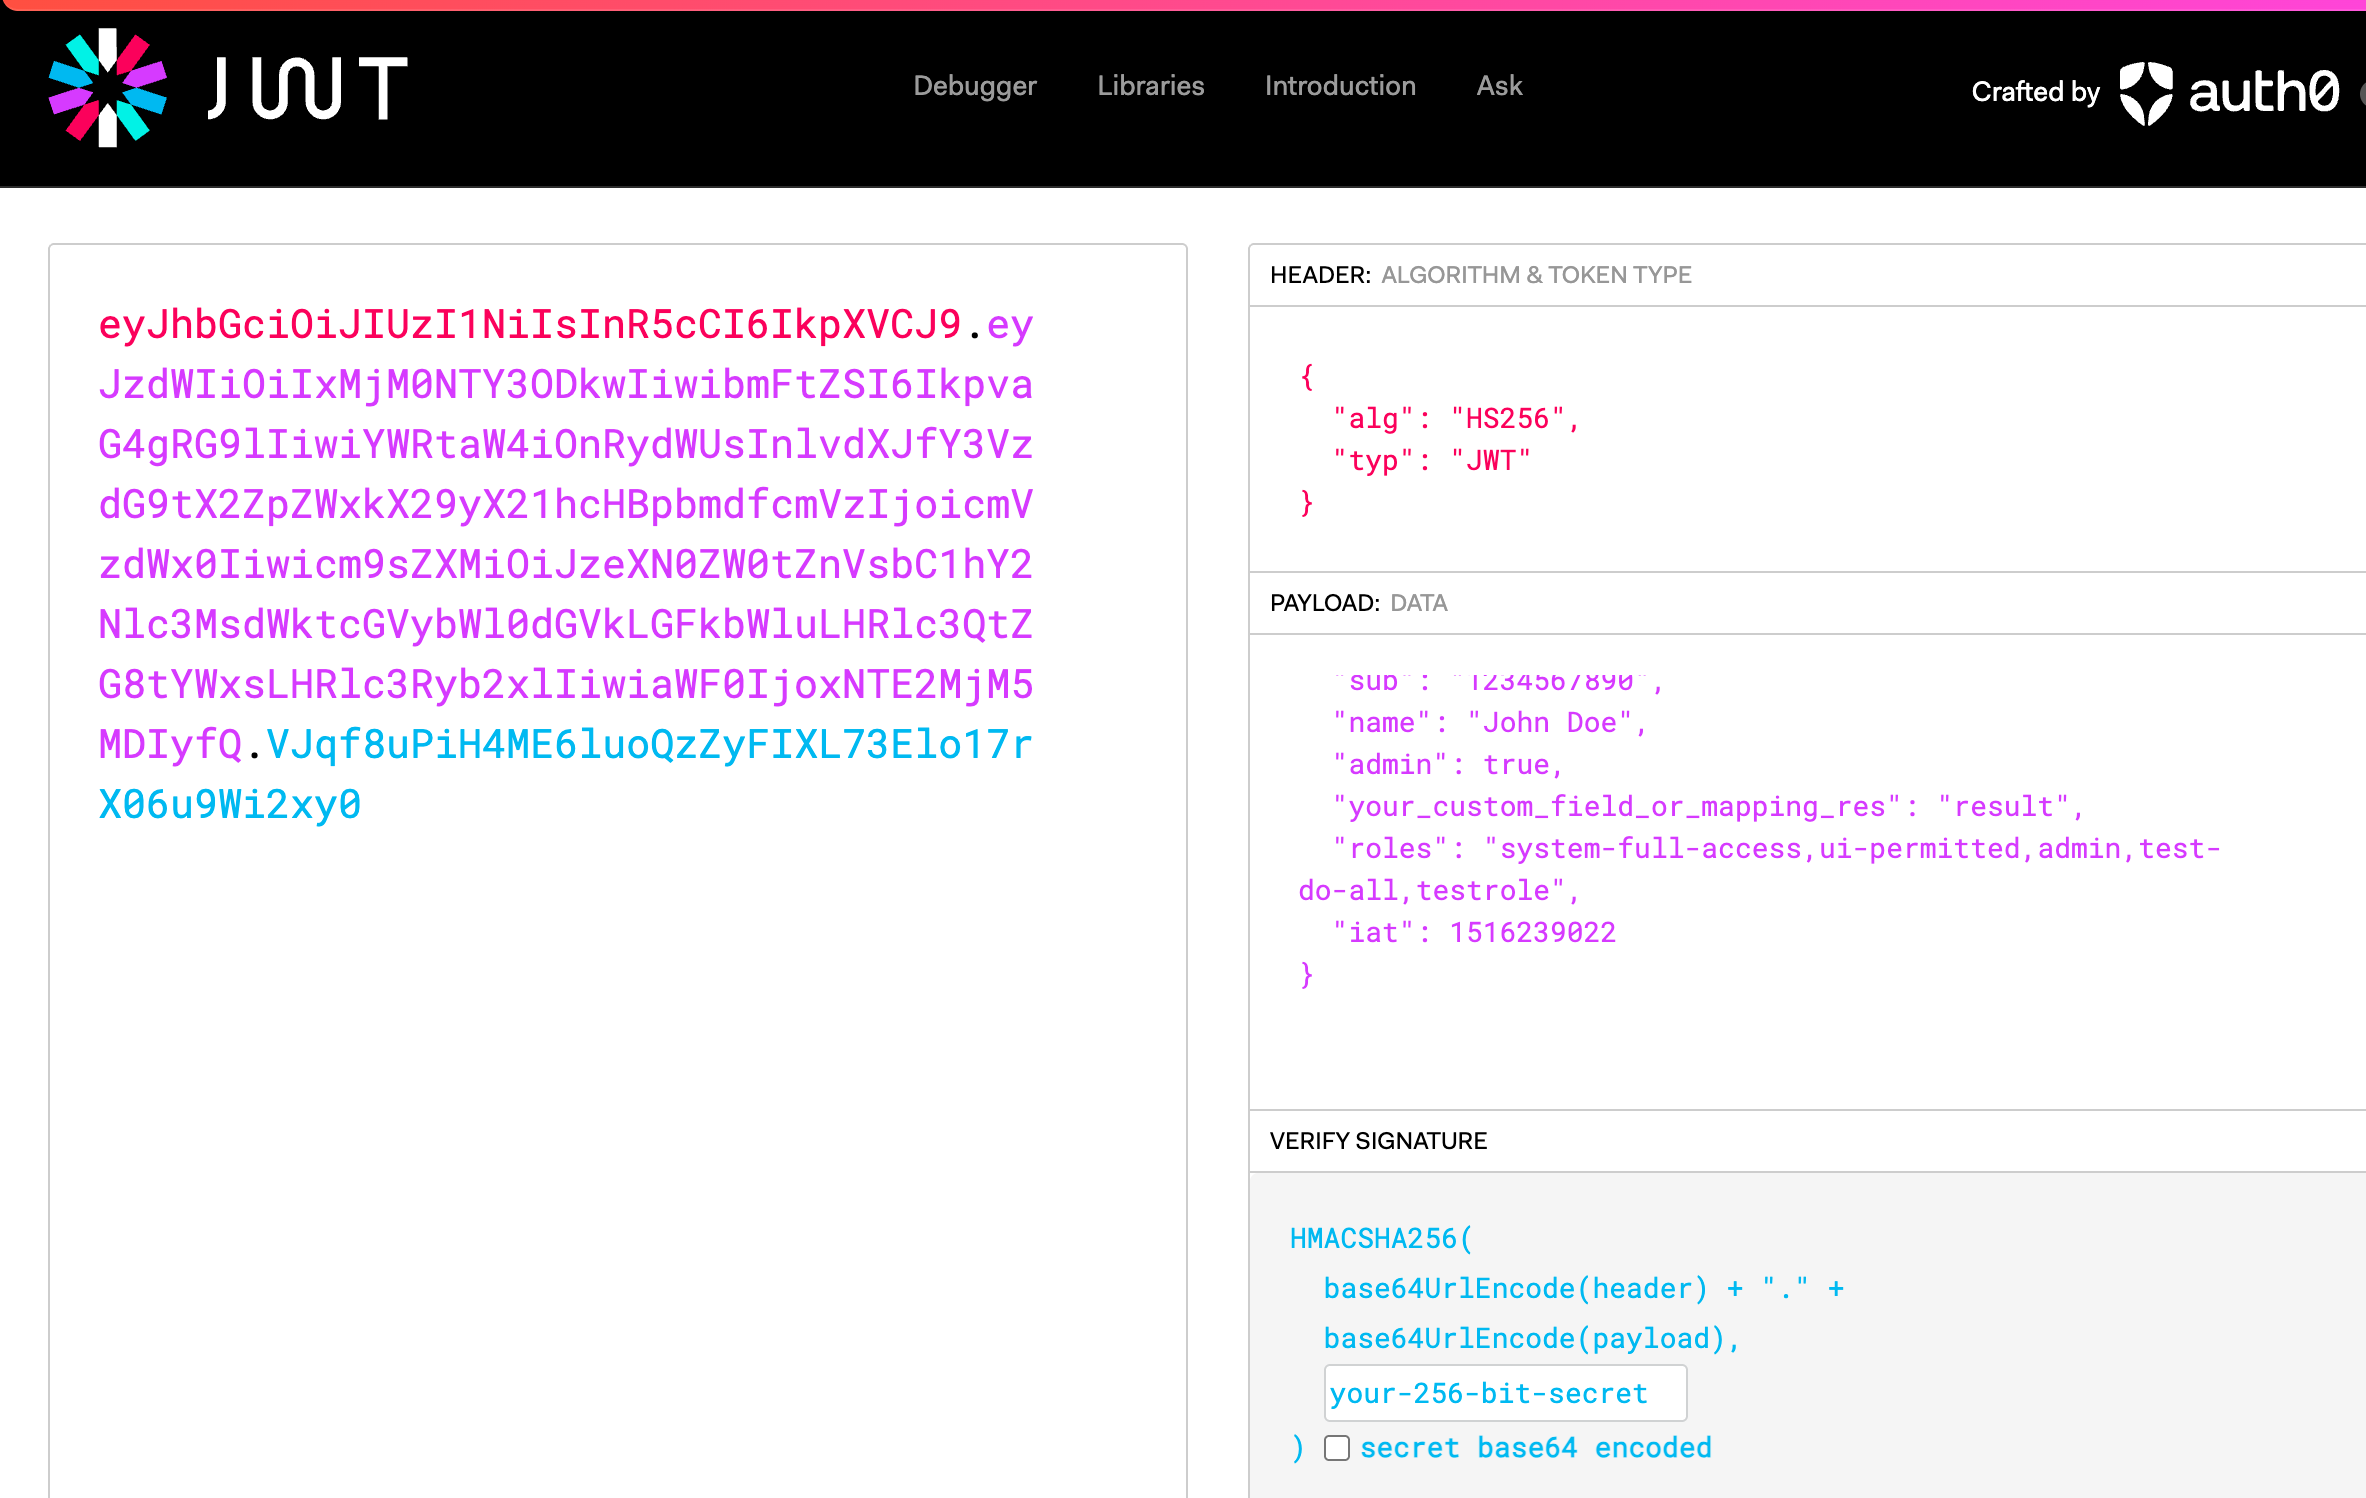
Task: Click the auth0 wordmark text
Action: [x=2263, y=93]
